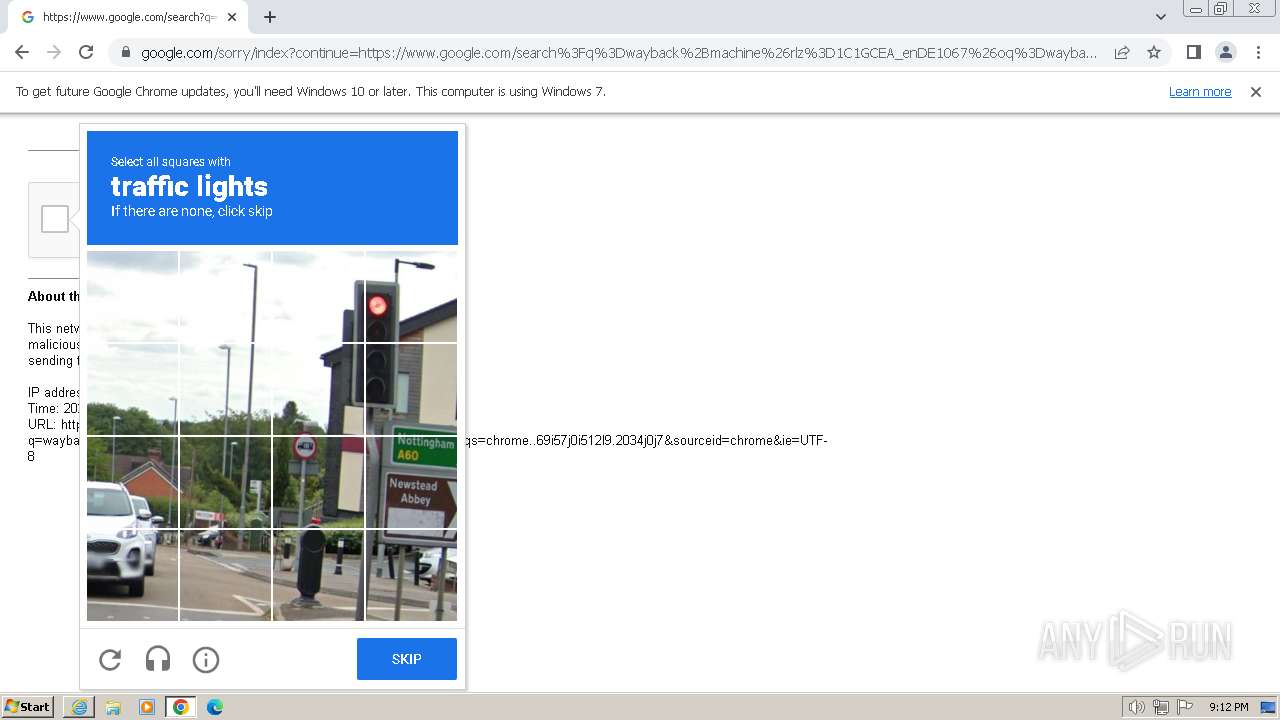The image size is (1280, 720).
Task: Go back to the previous page
Action: [22, 52]
